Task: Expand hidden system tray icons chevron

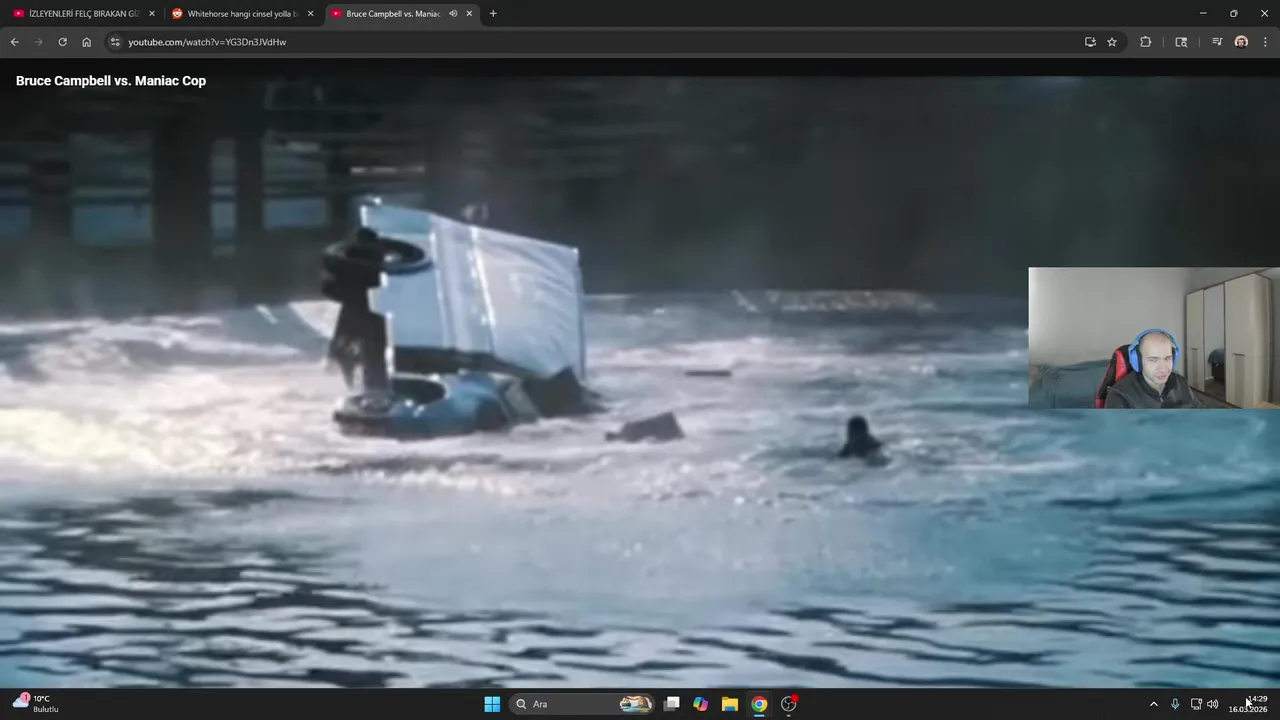Action: pos(1153,704)
